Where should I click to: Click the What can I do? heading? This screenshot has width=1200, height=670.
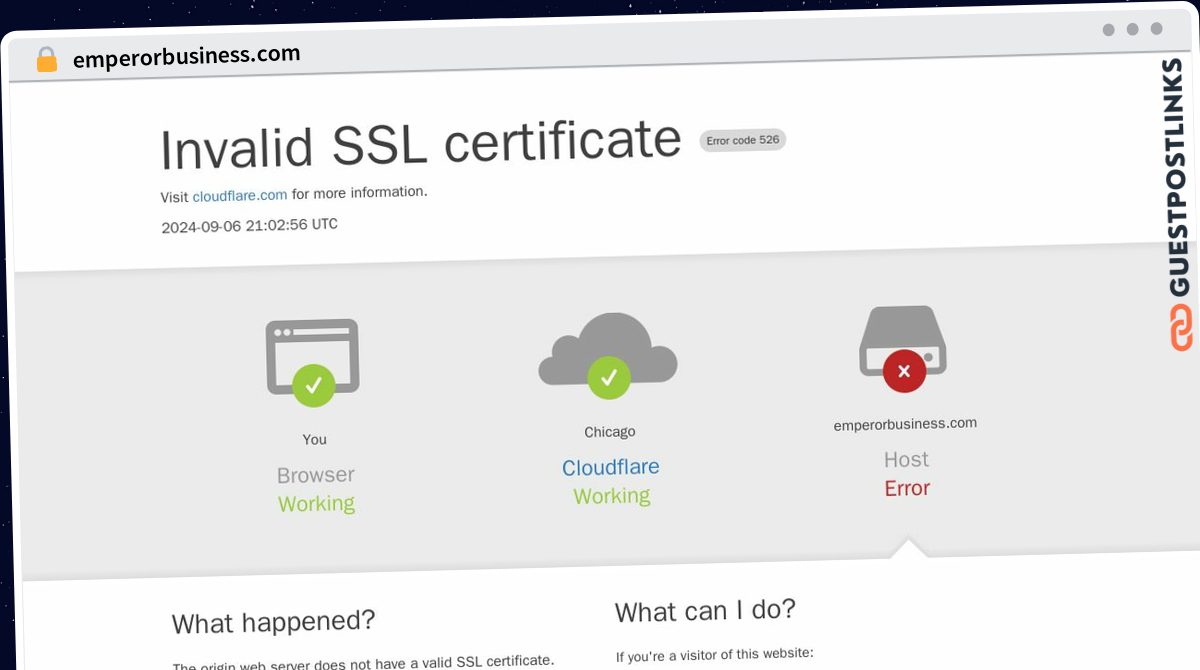[705, 611]
